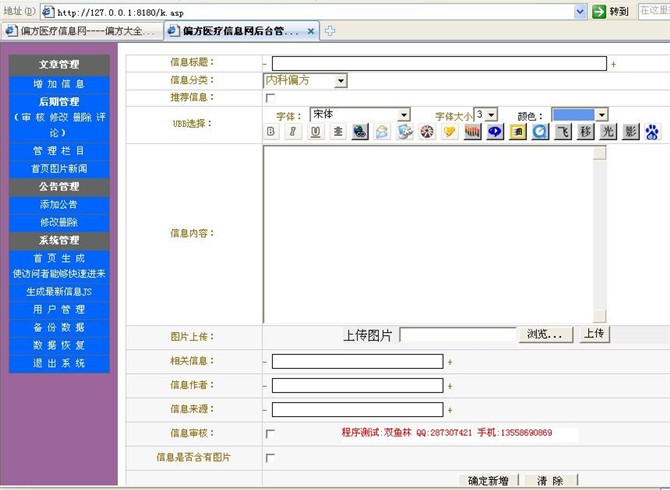The height and width of the screenshot is (490, 670).
Task: Open a new browser tab with the plus icon
Action: click(x=329, y=31)
